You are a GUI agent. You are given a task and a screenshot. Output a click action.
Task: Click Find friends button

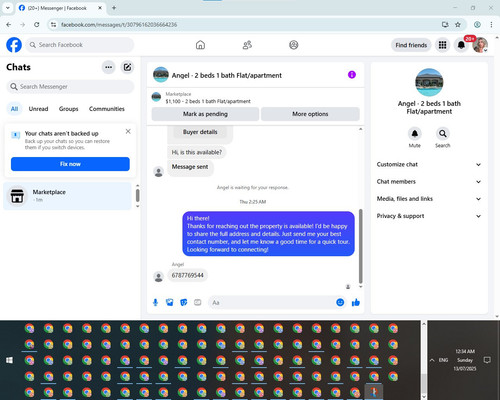point(411,45)
